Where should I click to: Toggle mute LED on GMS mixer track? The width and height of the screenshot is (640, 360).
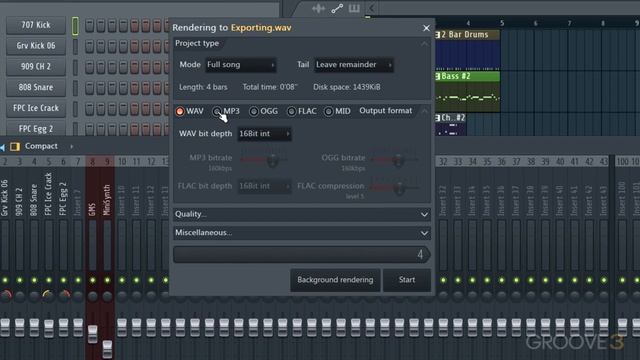93,280
